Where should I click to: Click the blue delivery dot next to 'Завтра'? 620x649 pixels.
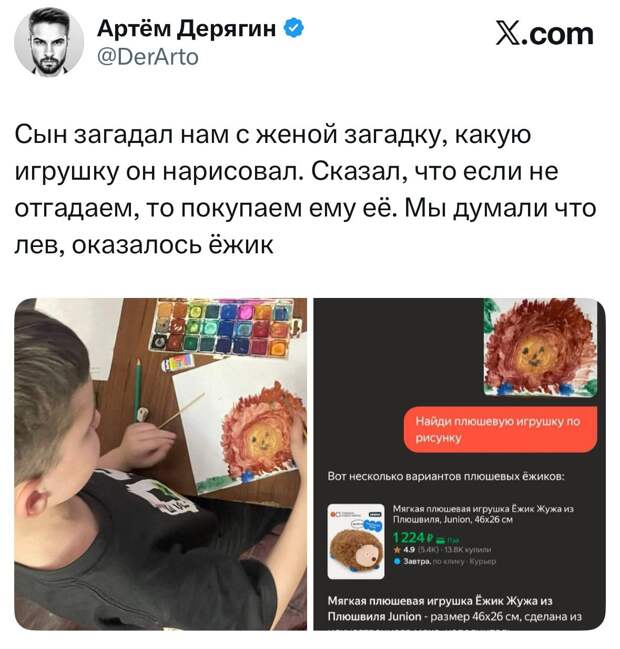397,562
